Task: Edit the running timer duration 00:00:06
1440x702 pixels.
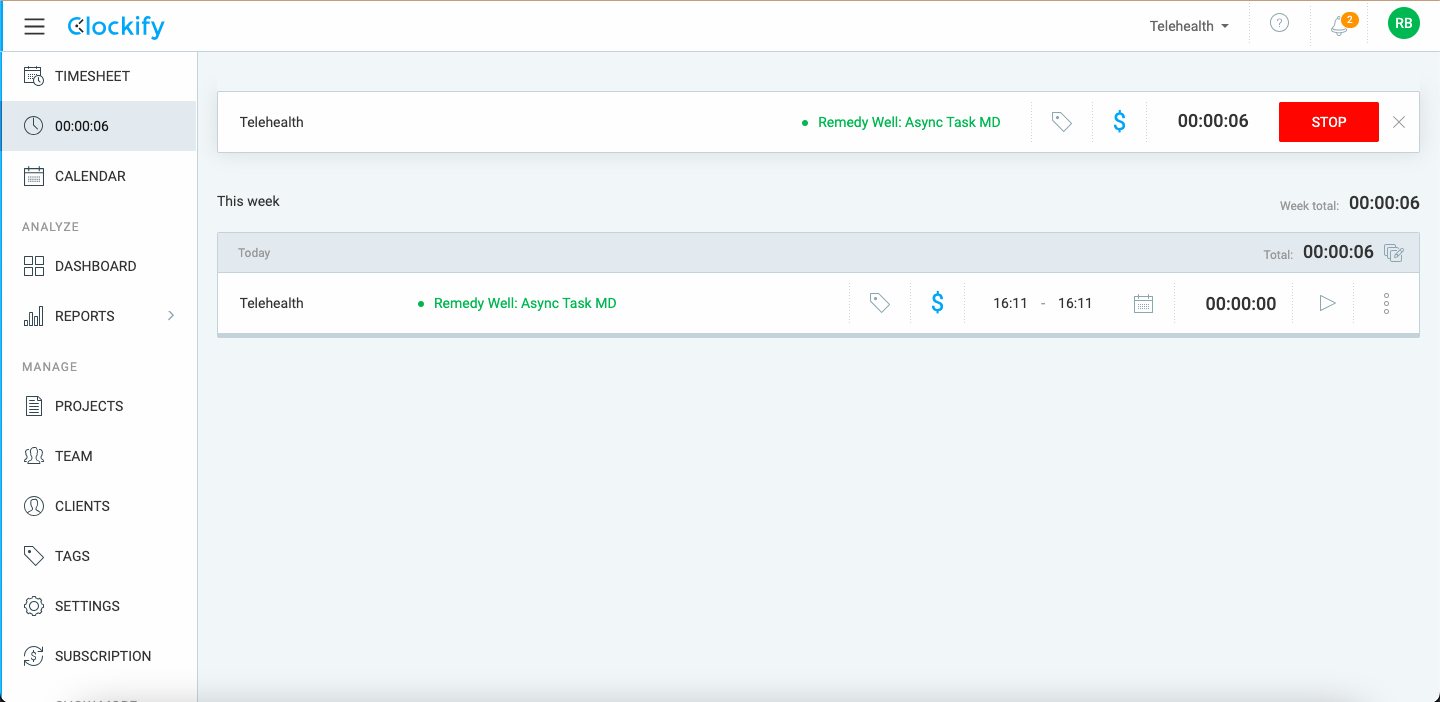Action: coord(1213,121)
